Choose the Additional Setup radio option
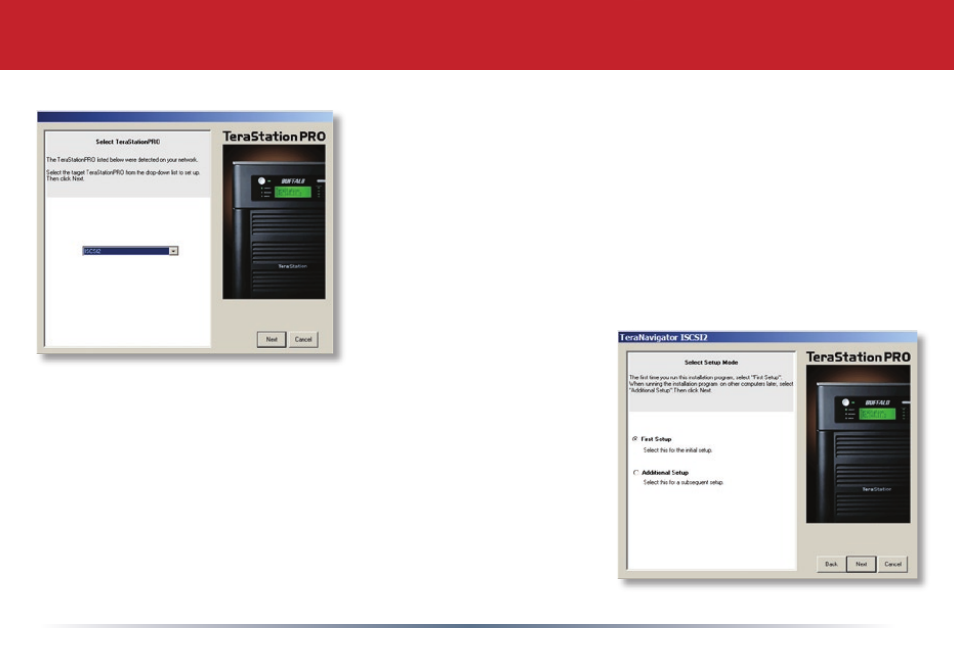Image resolution: width=954 pixels, height=660 pixels. pyautogui.click(x=636, y=472)
